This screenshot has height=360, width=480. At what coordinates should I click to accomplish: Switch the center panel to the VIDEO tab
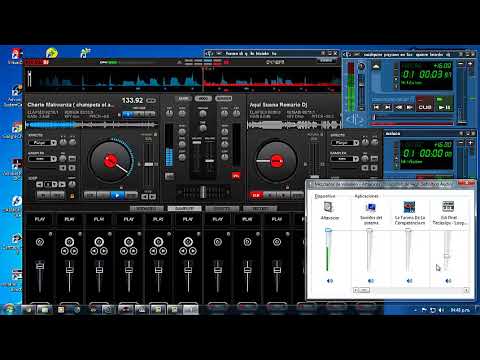tap(203, 99)
